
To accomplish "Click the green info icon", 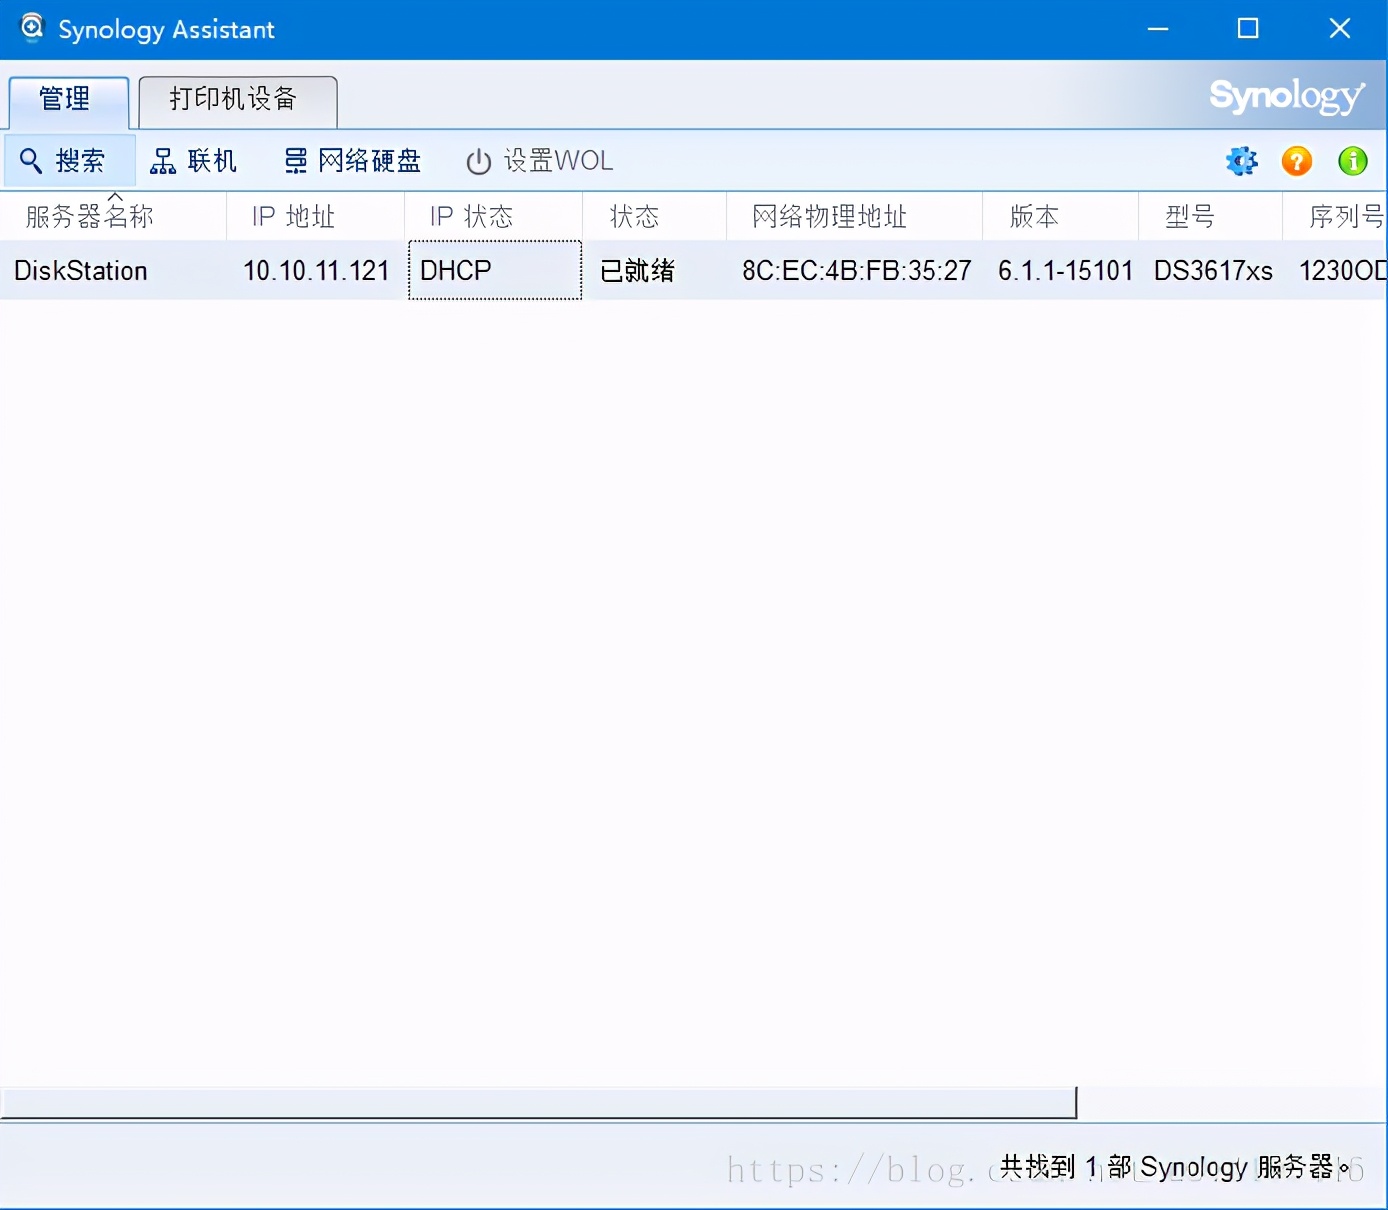I will pos(1352,160).
